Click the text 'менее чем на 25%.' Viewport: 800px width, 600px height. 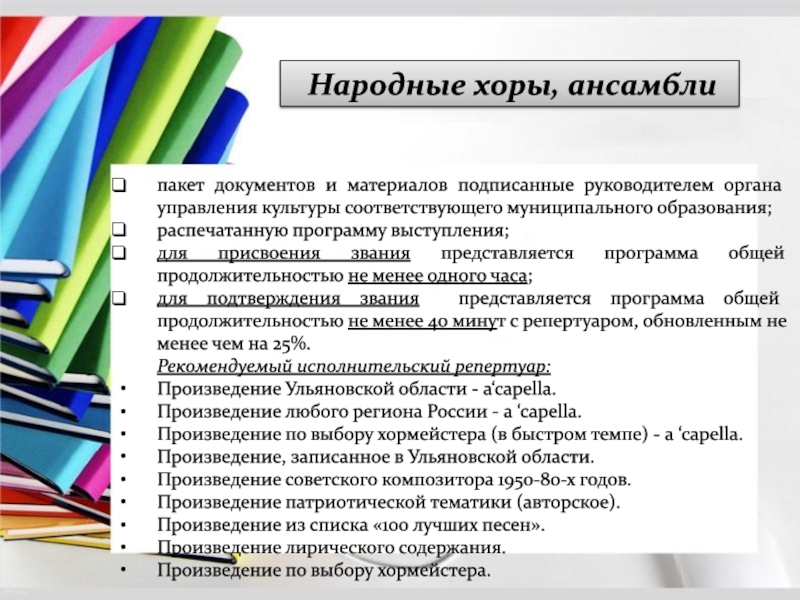[x=233, y=344]
